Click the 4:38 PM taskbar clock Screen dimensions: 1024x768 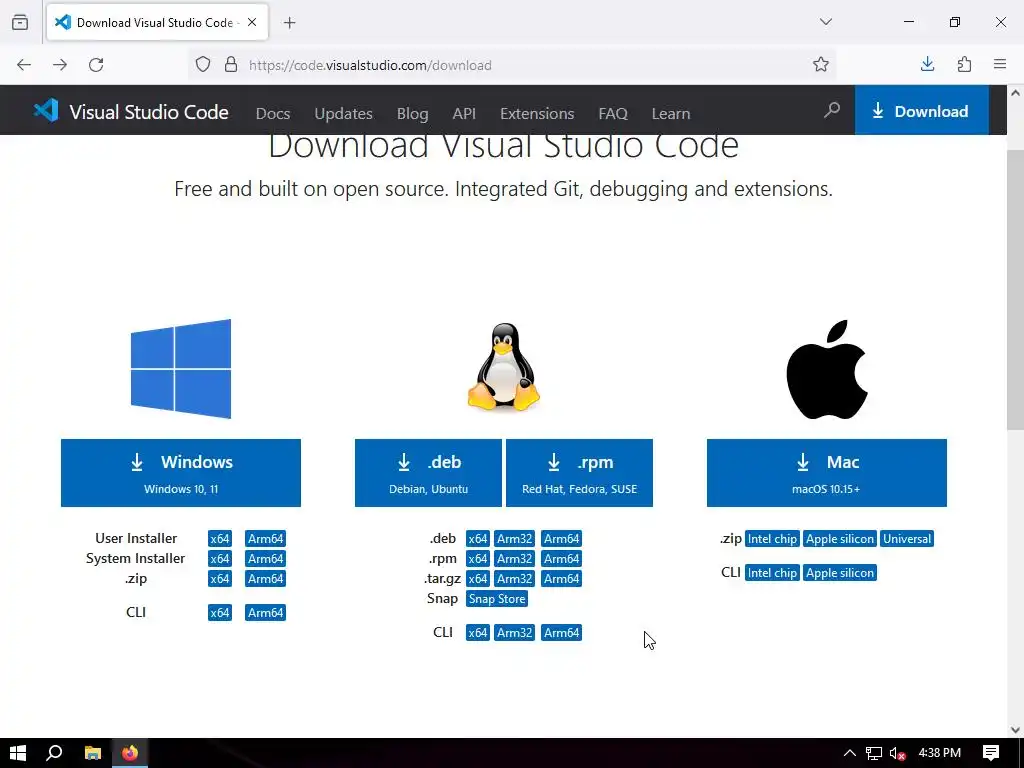pos(939,753)
